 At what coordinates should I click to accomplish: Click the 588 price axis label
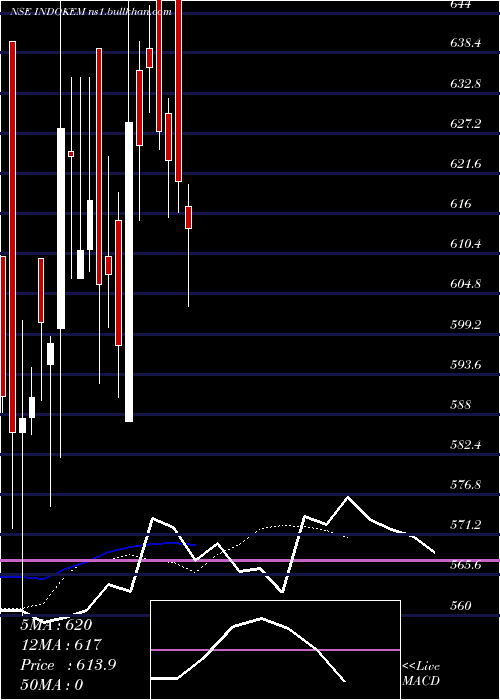pos(461,405)
